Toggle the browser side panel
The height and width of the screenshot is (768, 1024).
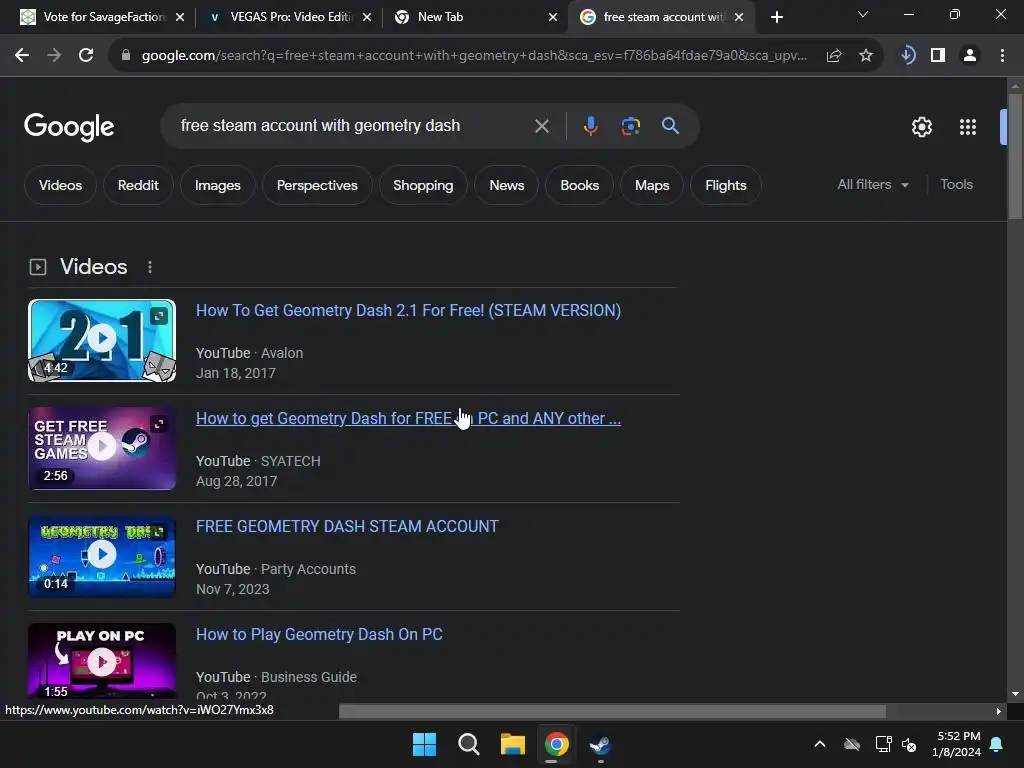tap(938, 56)
